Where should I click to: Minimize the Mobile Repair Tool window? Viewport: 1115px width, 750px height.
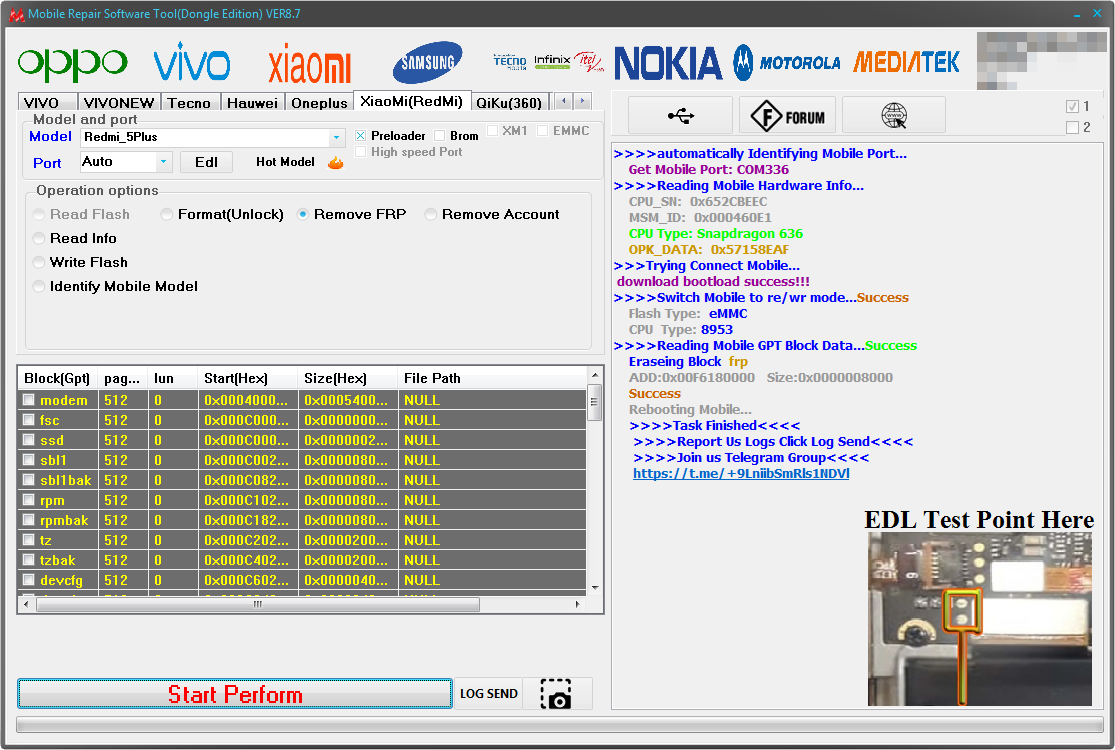click(x=1077, y=14)
